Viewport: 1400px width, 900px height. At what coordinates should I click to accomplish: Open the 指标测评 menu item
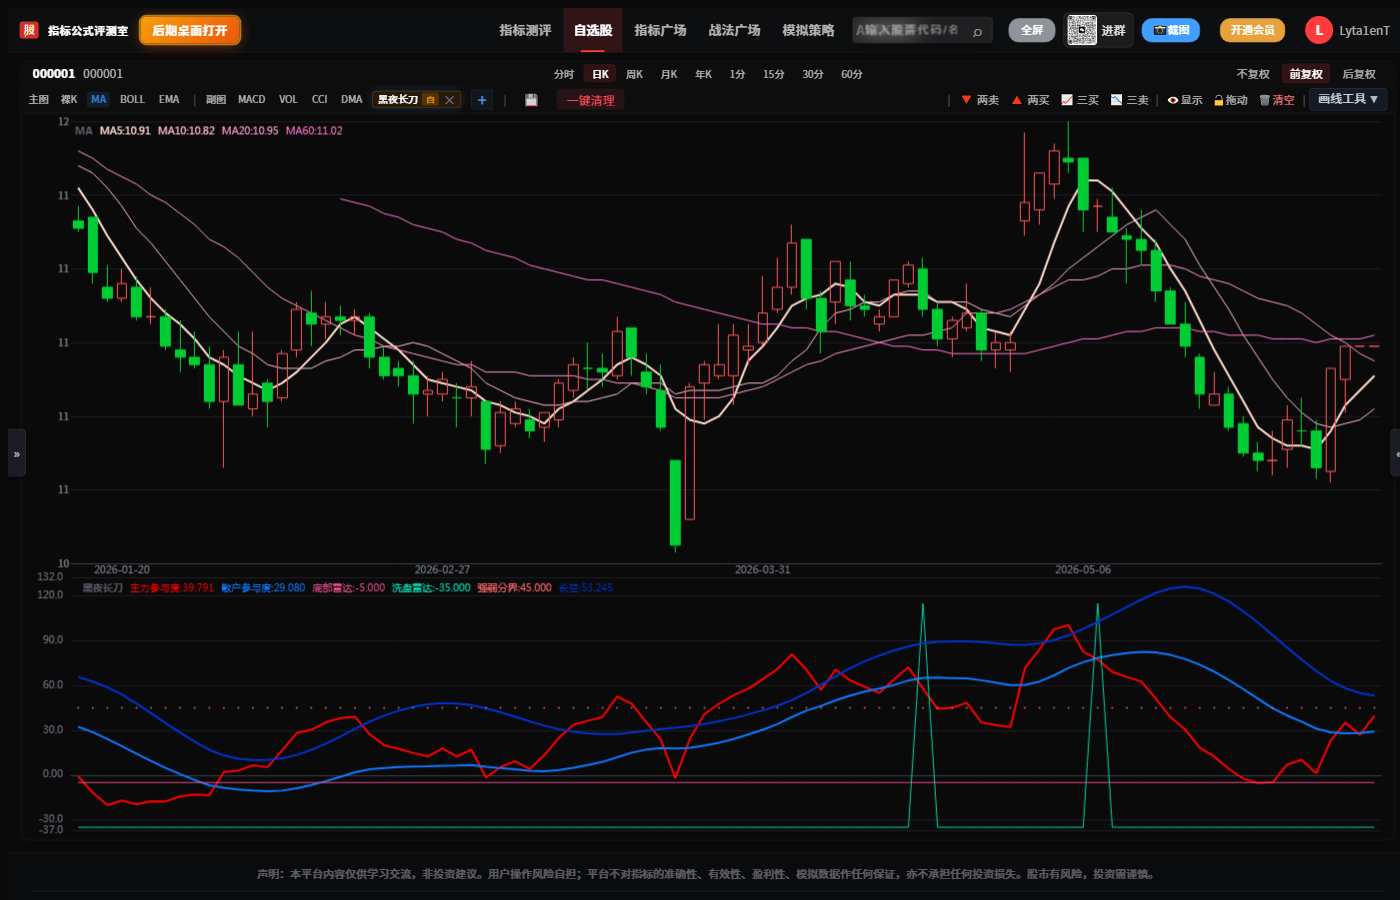525,30
